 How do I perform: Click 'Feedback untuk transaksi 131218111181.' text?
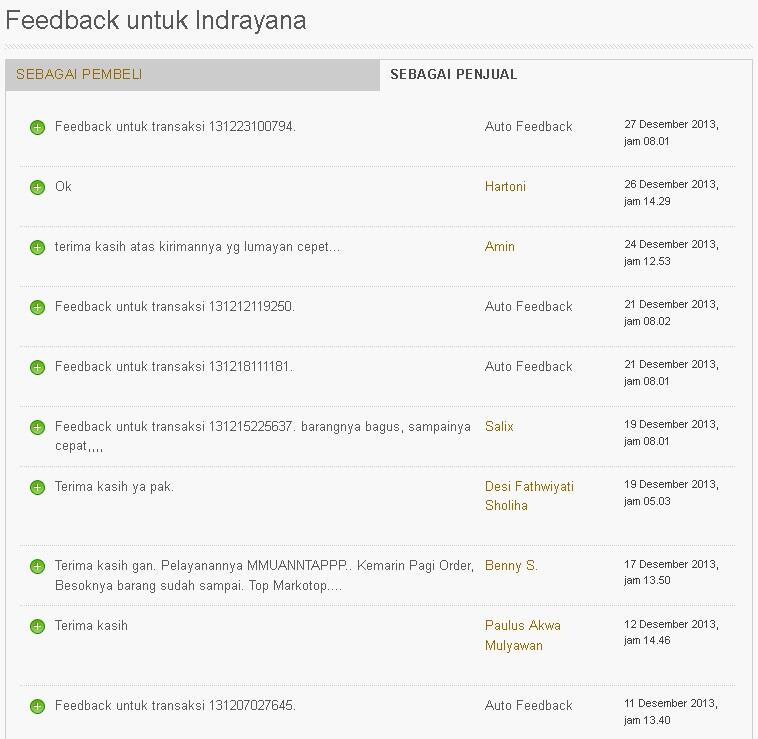point(174,366)
